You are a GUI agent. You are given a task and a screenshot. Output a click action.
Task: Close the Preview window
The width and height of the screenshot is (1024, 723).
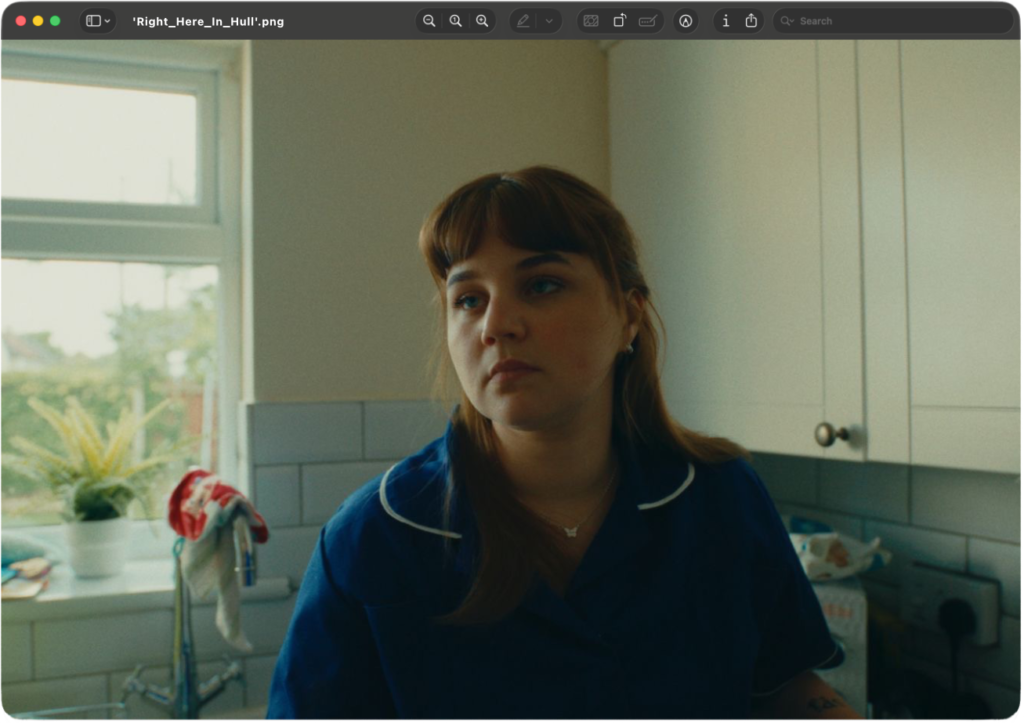click(x=21, y=21)
